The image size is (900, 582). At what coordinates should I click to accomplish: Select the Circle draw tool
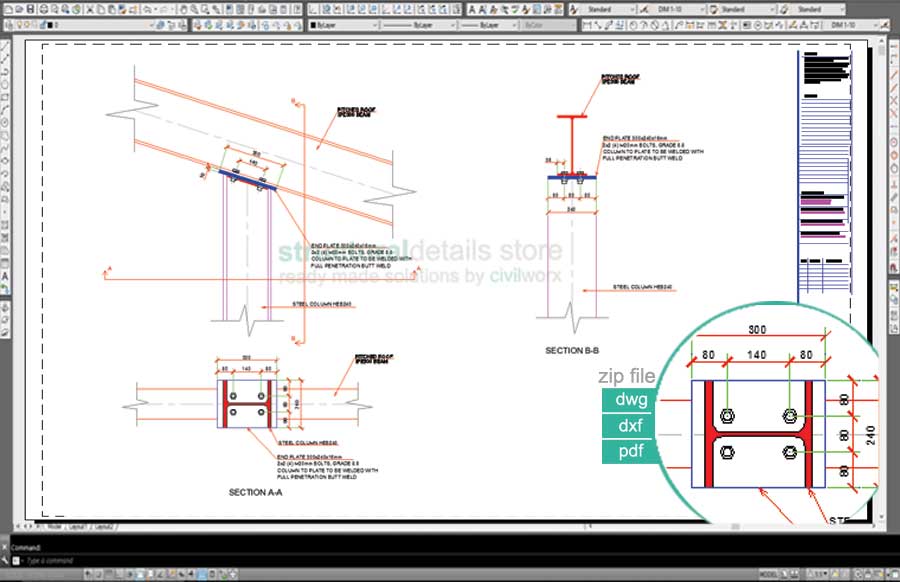(x=5, y=123)
